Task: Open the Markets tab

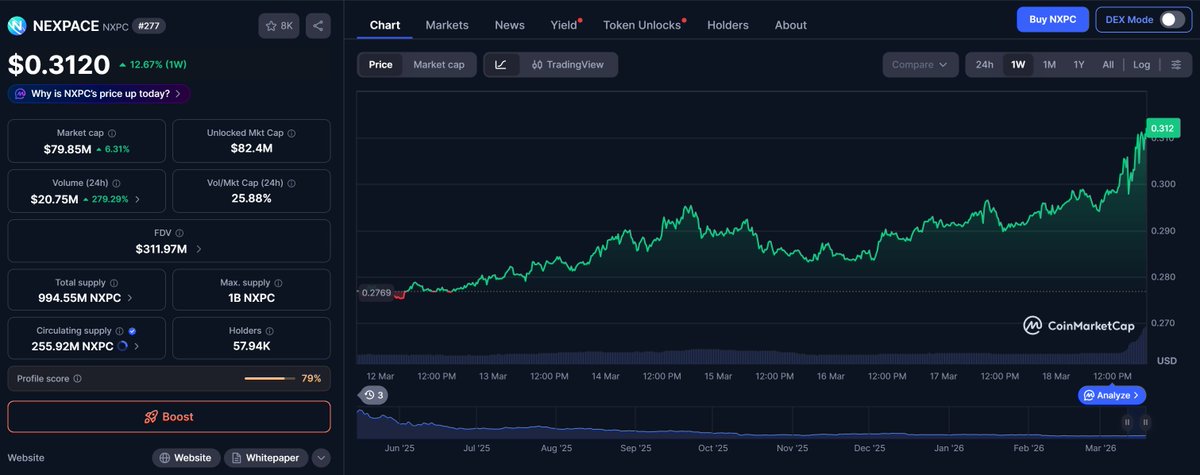Action: [x=447, y=25]
